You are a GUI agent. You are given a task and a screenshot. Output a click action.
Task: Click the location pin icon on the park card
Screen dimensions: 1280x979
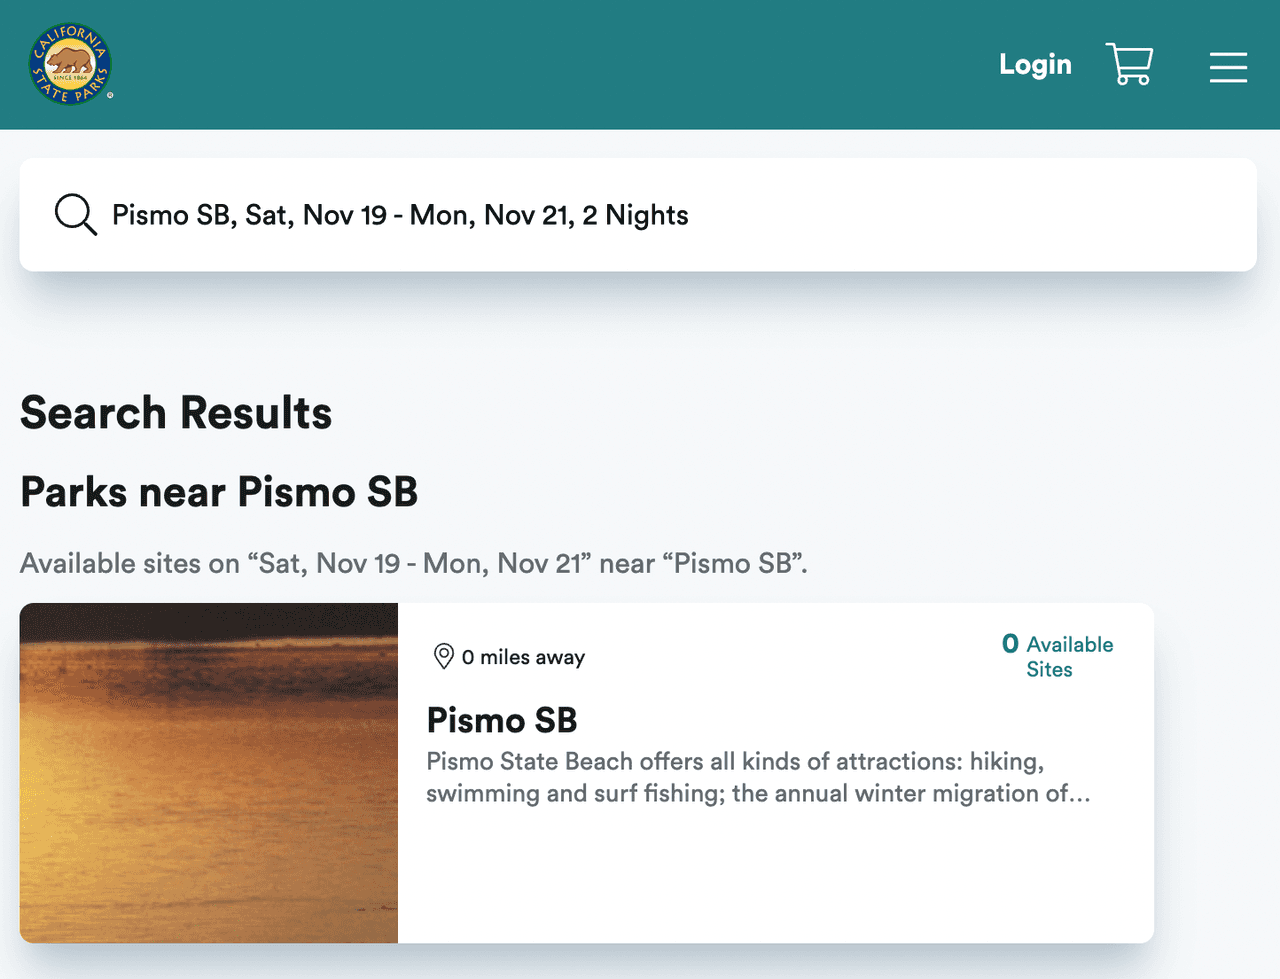click(443, 656)
